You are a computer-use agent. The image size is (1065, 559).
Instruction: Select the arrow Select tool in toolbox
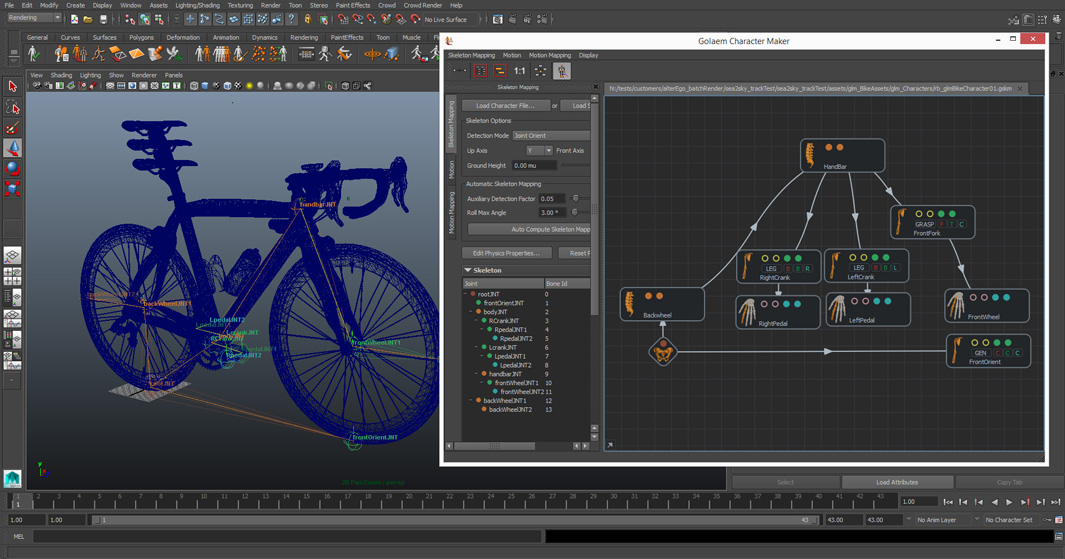point(12,86)
